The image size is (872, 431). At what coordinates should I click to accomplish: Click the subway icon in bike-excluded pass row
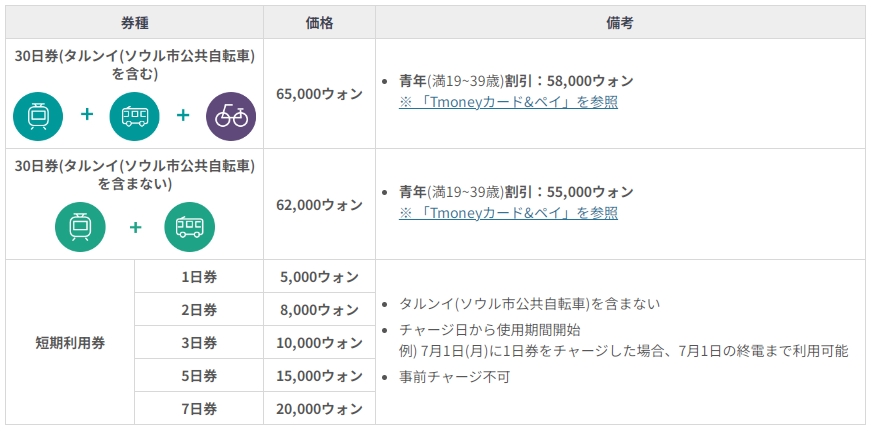[x=80, y=227]
